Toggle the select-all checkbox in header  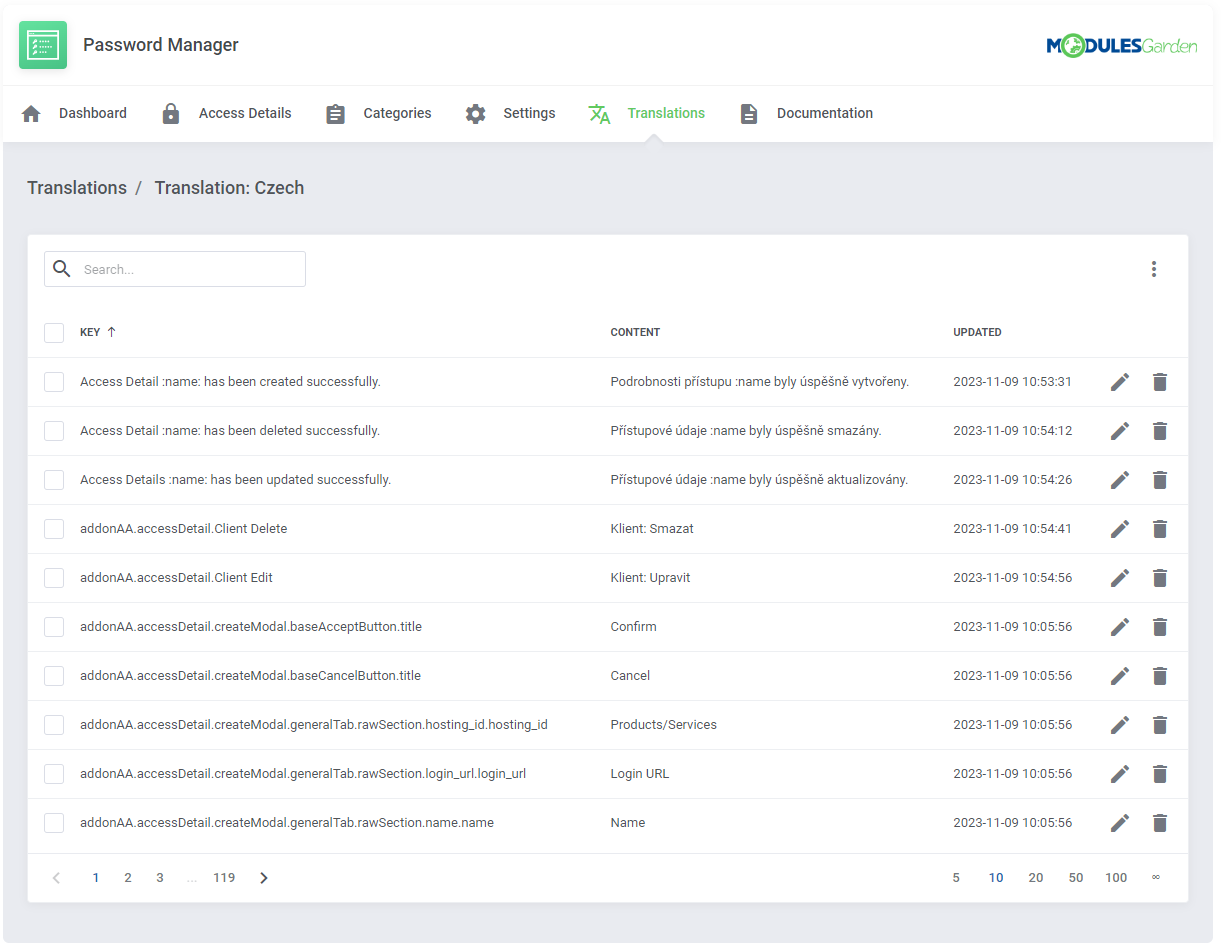[54, 333]
